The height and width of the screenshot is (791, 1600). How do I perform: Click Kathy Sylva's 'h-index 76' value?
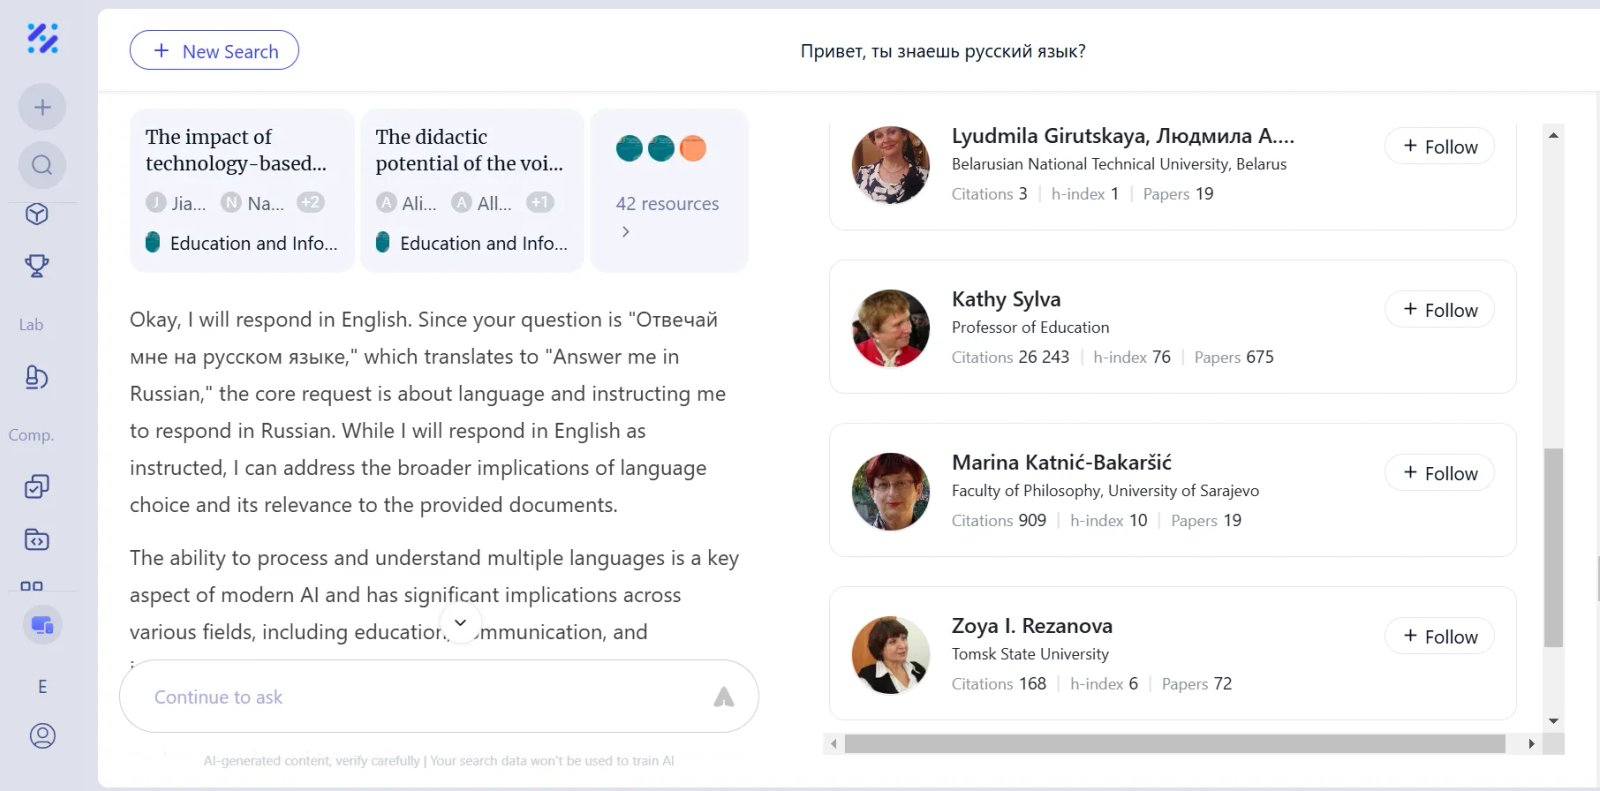(x=1132, y=357)
